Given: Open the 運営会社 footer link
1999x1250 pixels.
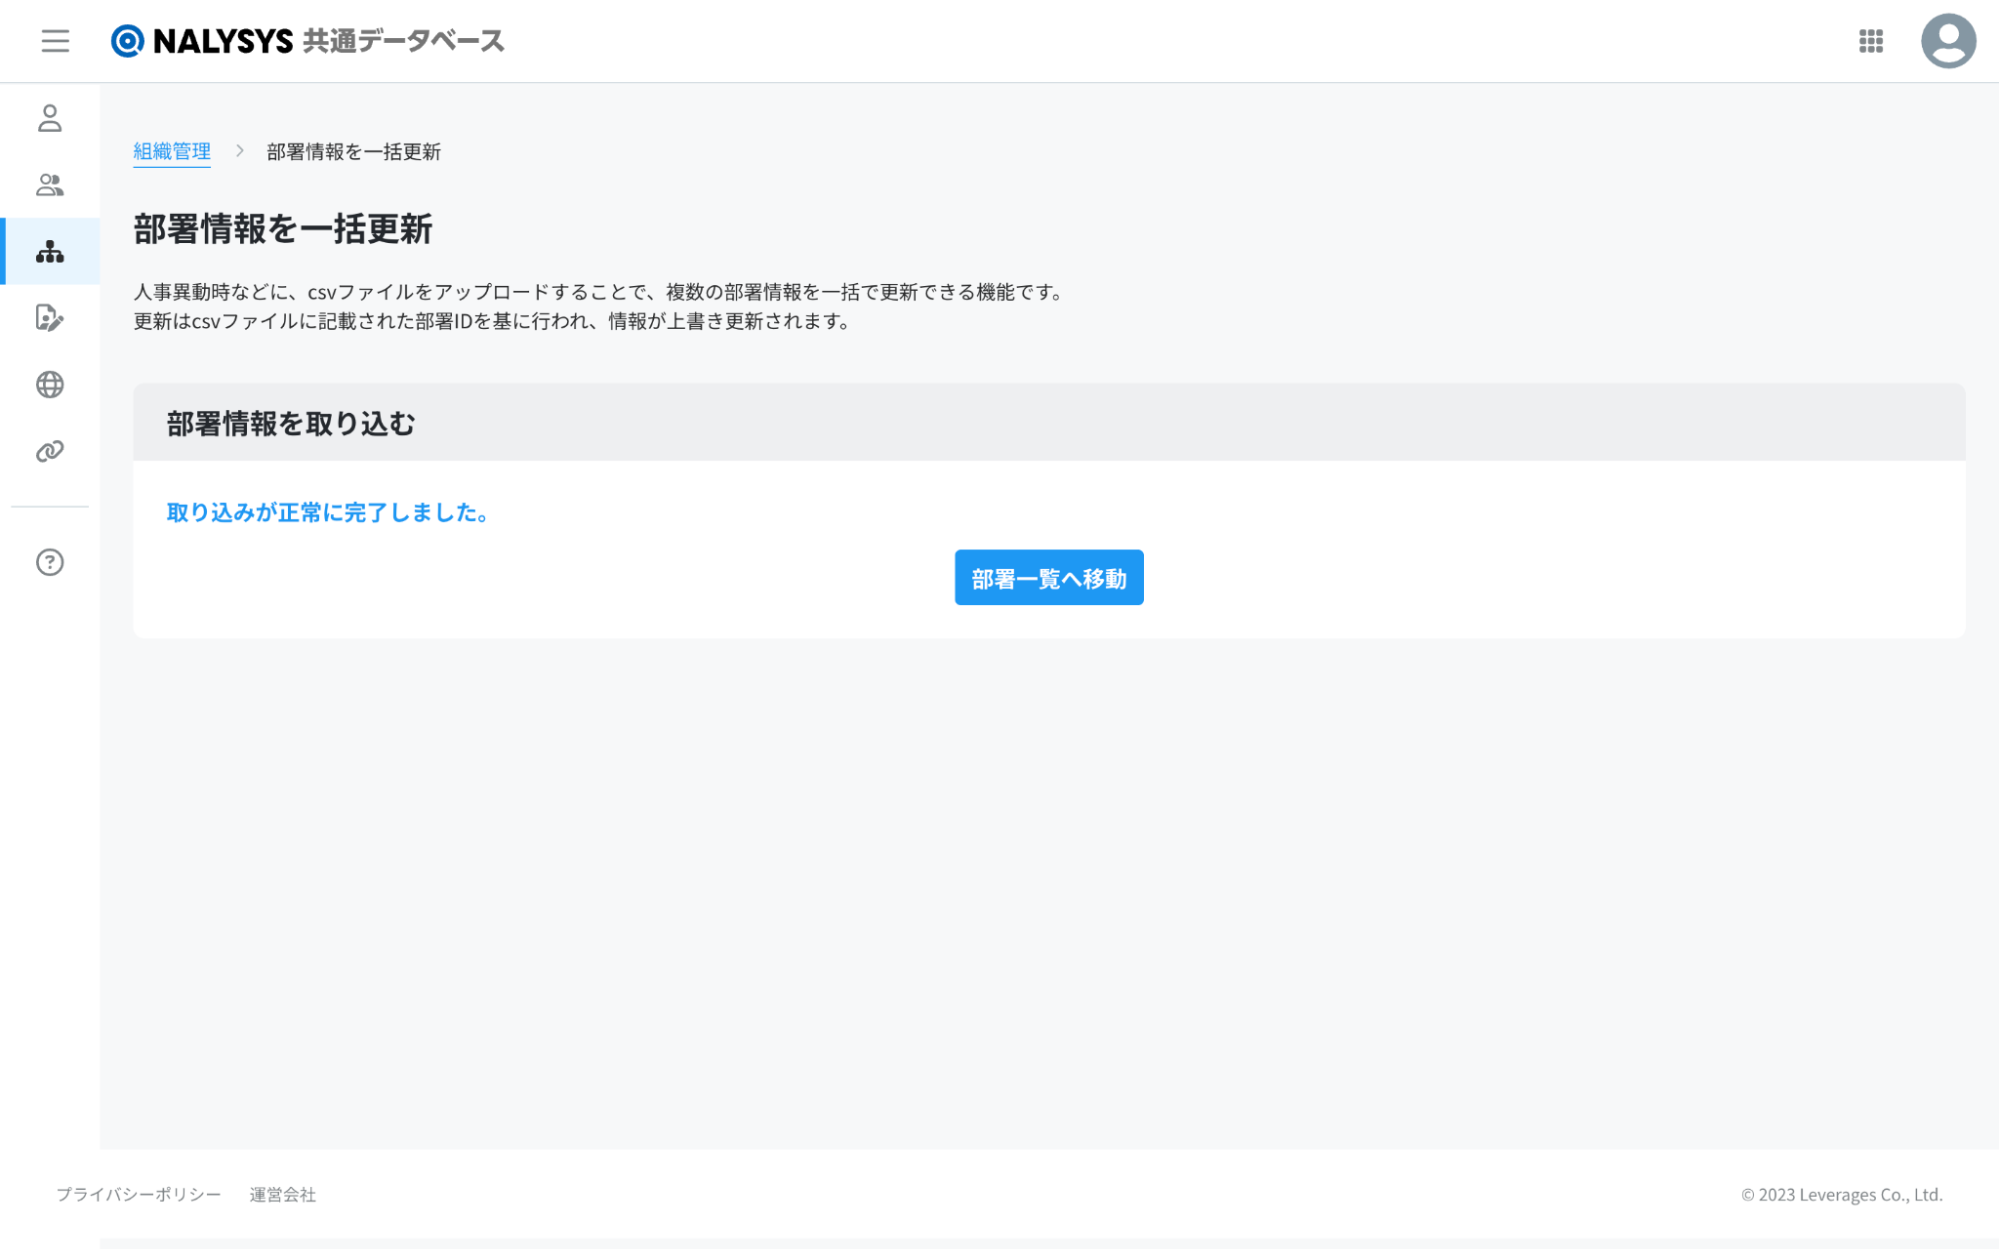Looking at the screenshot, I should [282, 1194].
